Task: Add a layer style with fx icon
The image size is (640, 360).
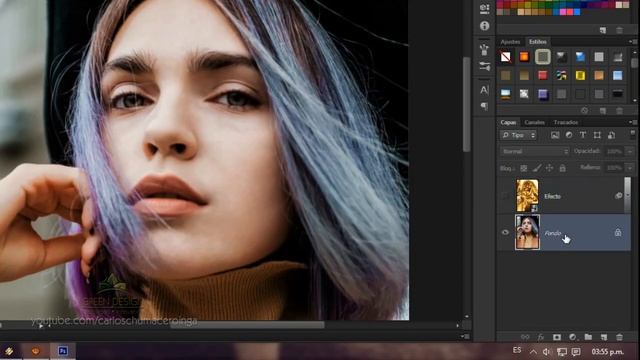Action: (x=541, y=337)
